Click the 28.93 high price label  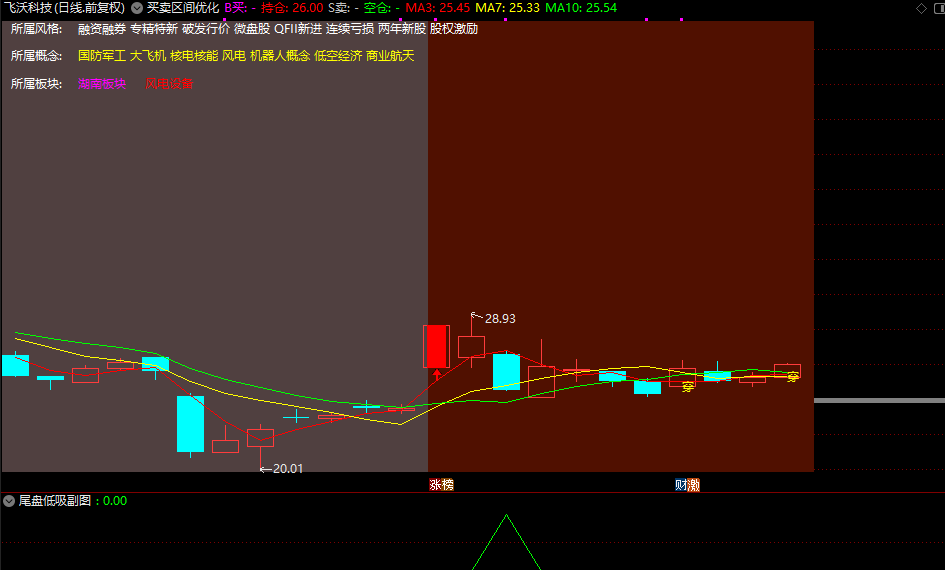pos(500,319)
